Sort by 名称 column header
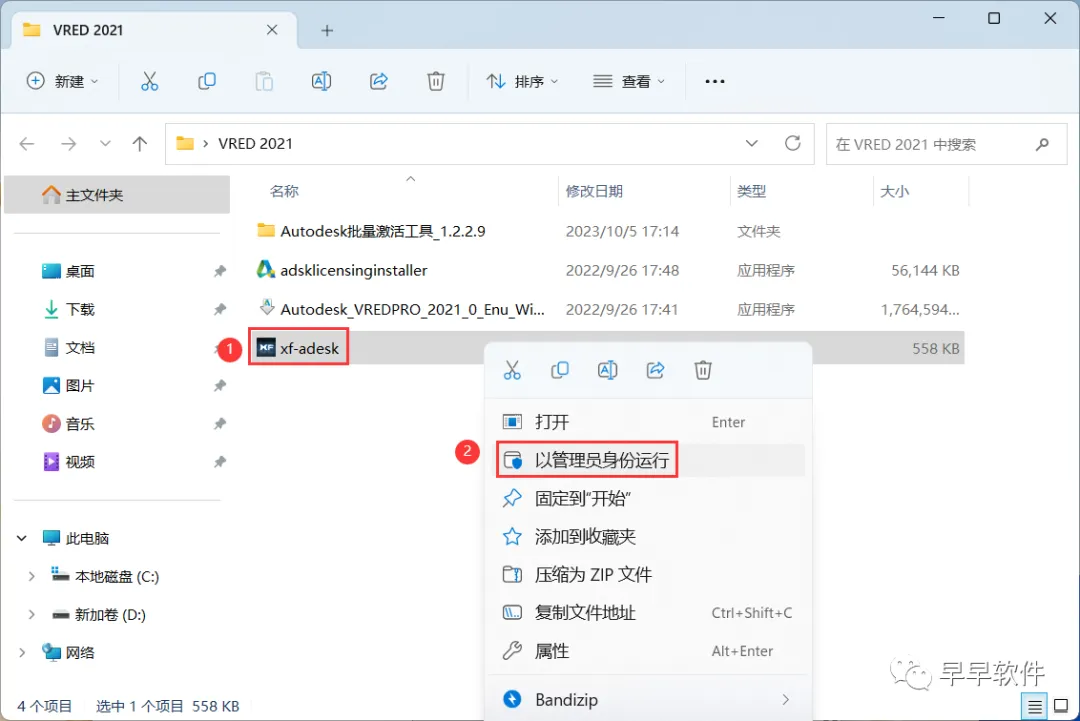This screenshot has width=1080, height=721. [284, 191]
